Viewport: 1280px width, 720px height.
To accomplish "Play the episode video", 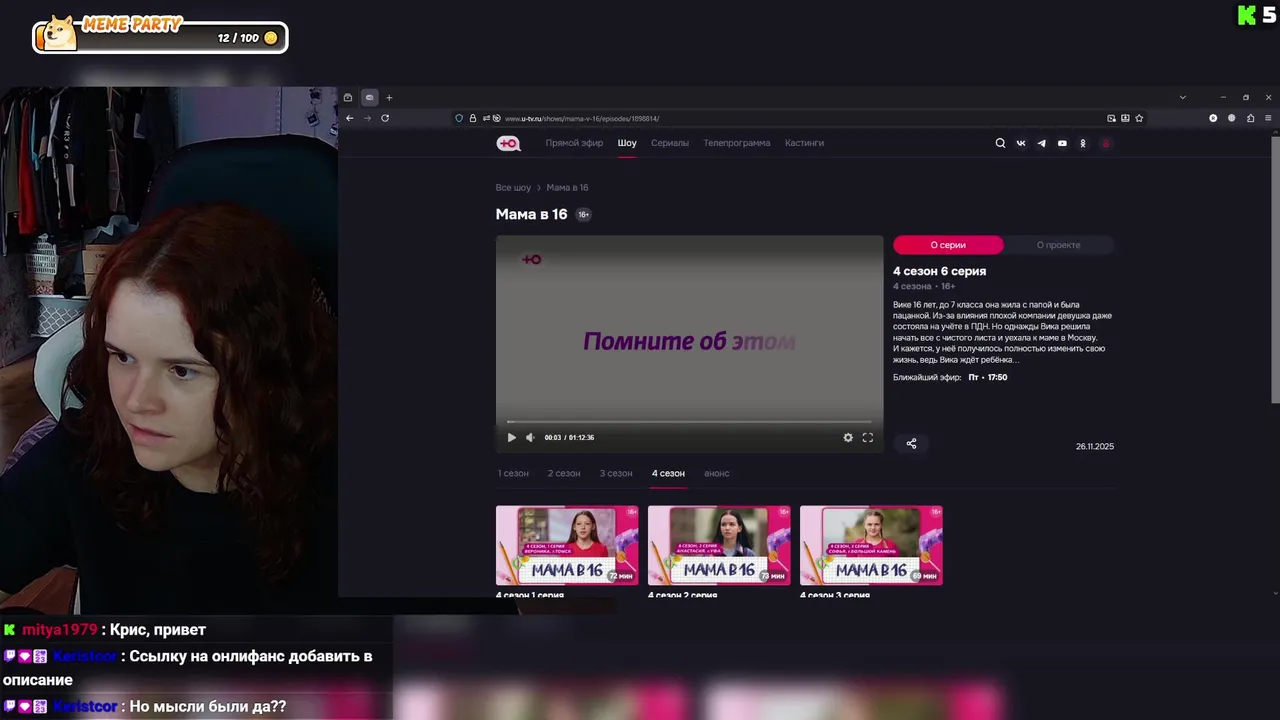I will 512,437.
